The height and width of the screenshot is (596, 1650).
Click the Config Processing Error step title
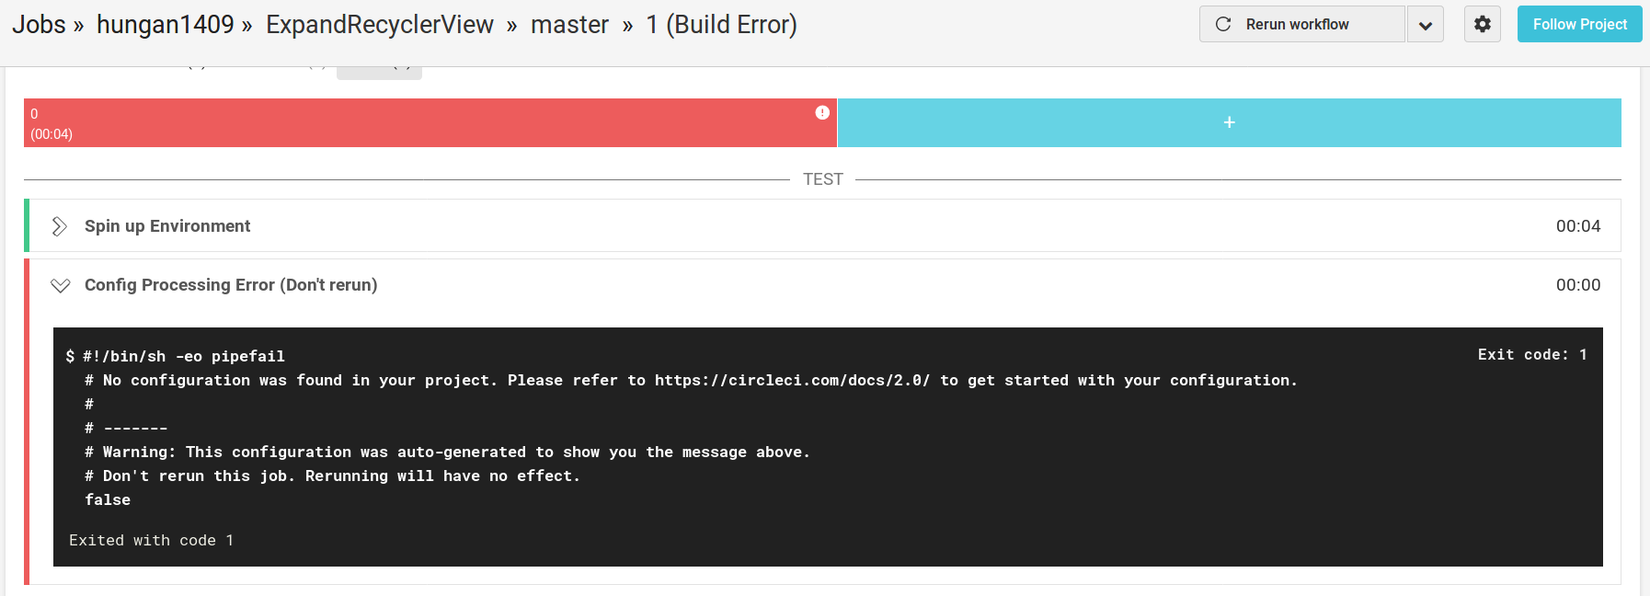tap(231, 285)
